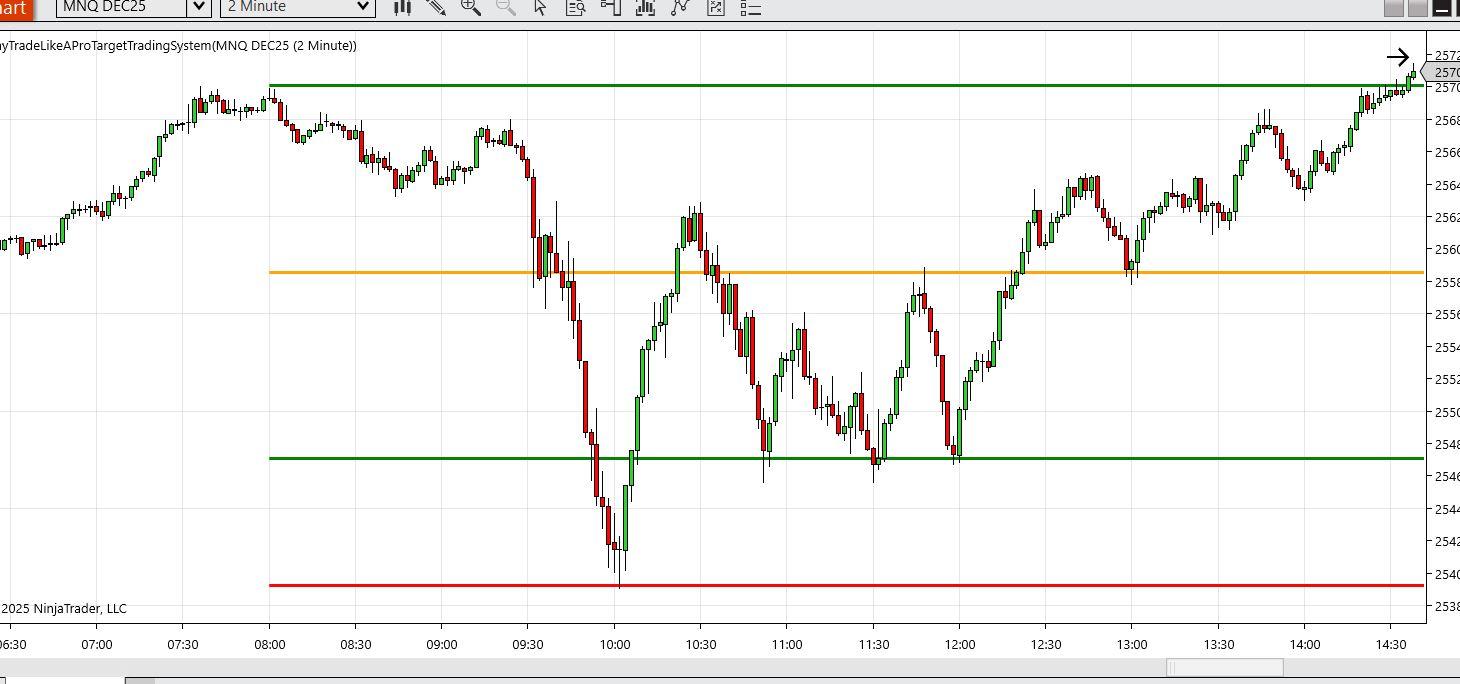Click the Chart tab label

pyautogui.click(x=14, y=8)
